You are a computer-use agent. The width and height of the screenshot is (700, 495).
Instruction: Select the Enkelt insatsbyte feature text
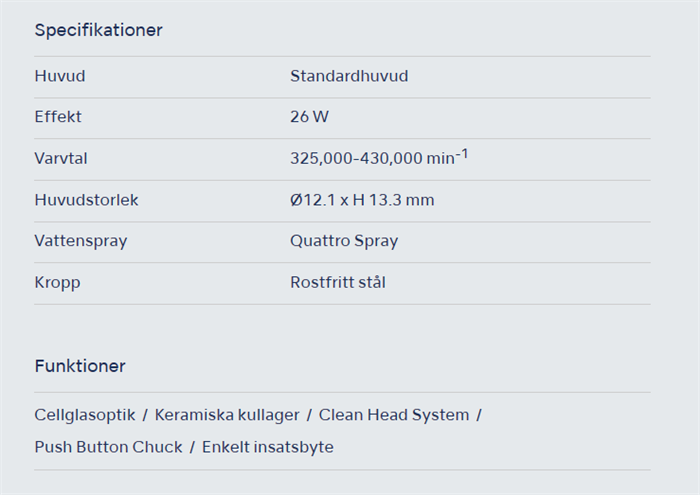coord(268,447)
